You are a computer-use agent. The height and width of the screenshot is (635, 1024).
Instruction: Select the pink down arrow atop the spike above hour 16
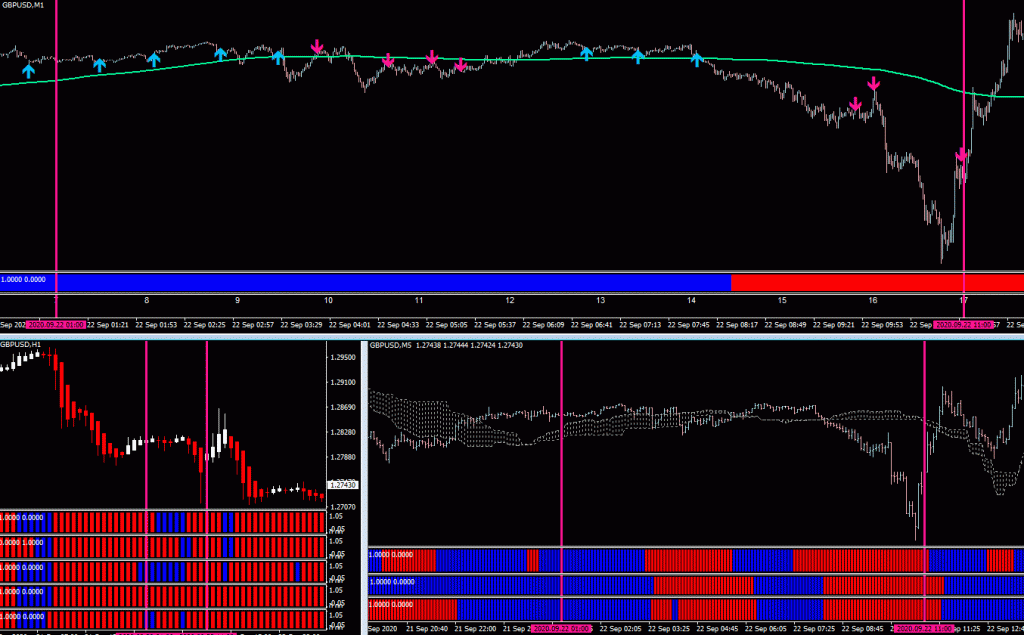point(874,84)
